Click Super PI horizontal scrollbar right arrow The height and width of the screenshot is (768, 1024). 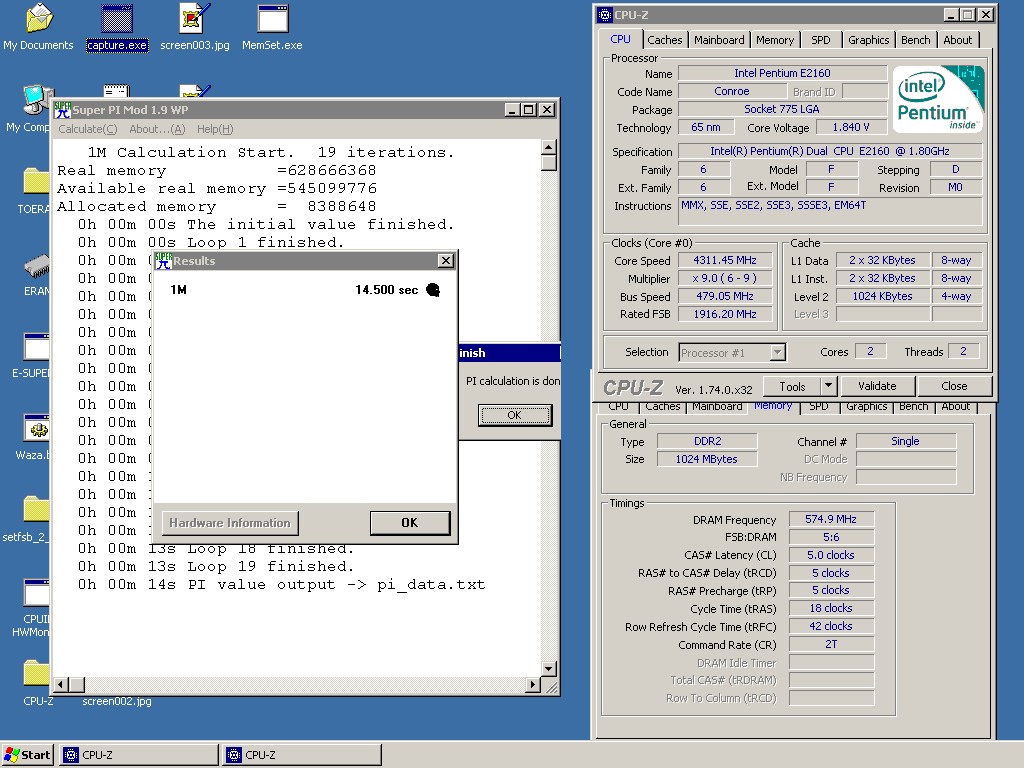coord(533,684)
